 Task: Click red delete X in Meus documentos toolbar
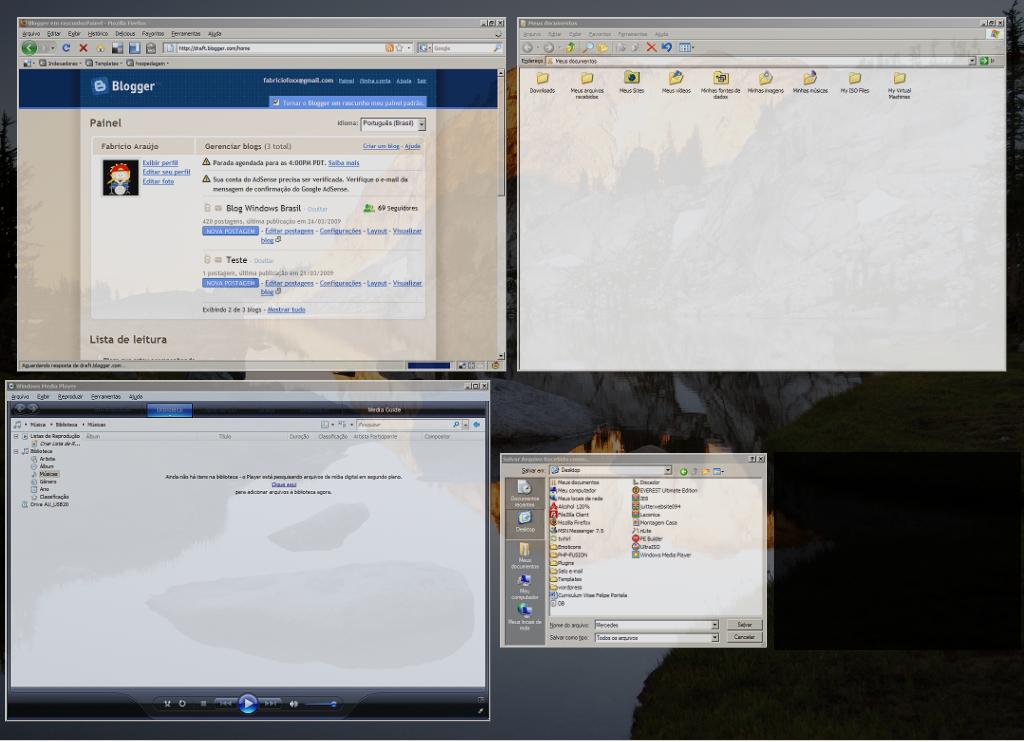(651, 47)
